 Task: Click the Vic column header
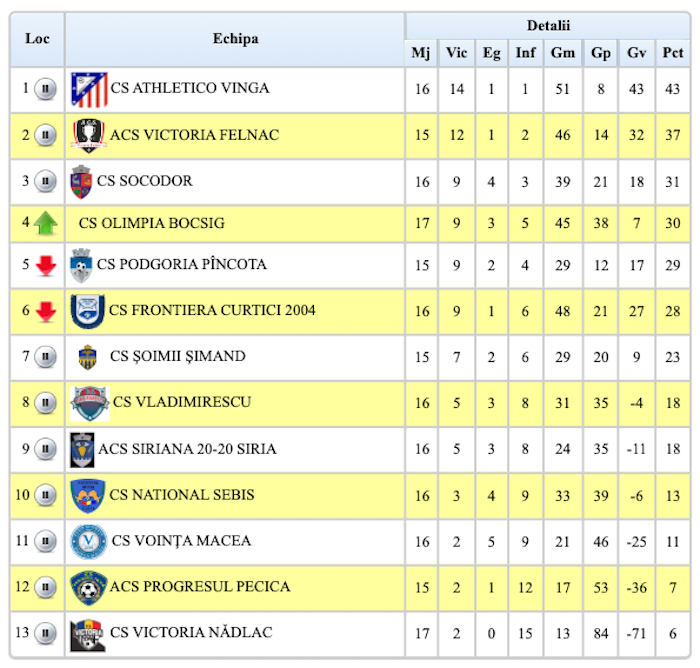[456, 53]
